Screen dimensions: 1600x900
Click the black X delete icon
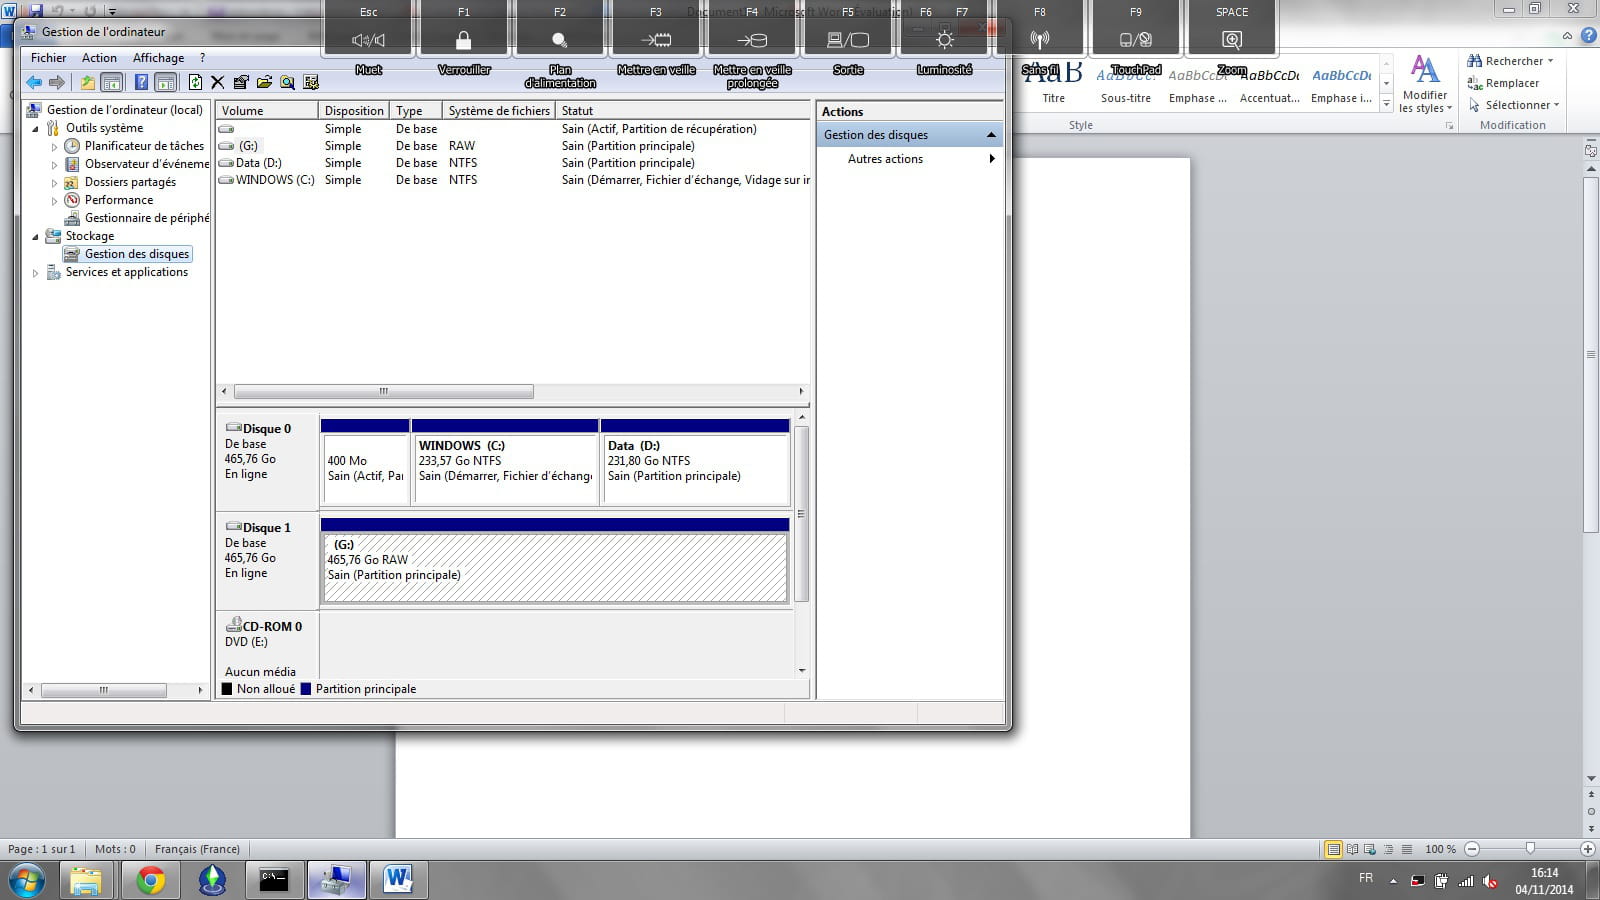coord(217,83)
